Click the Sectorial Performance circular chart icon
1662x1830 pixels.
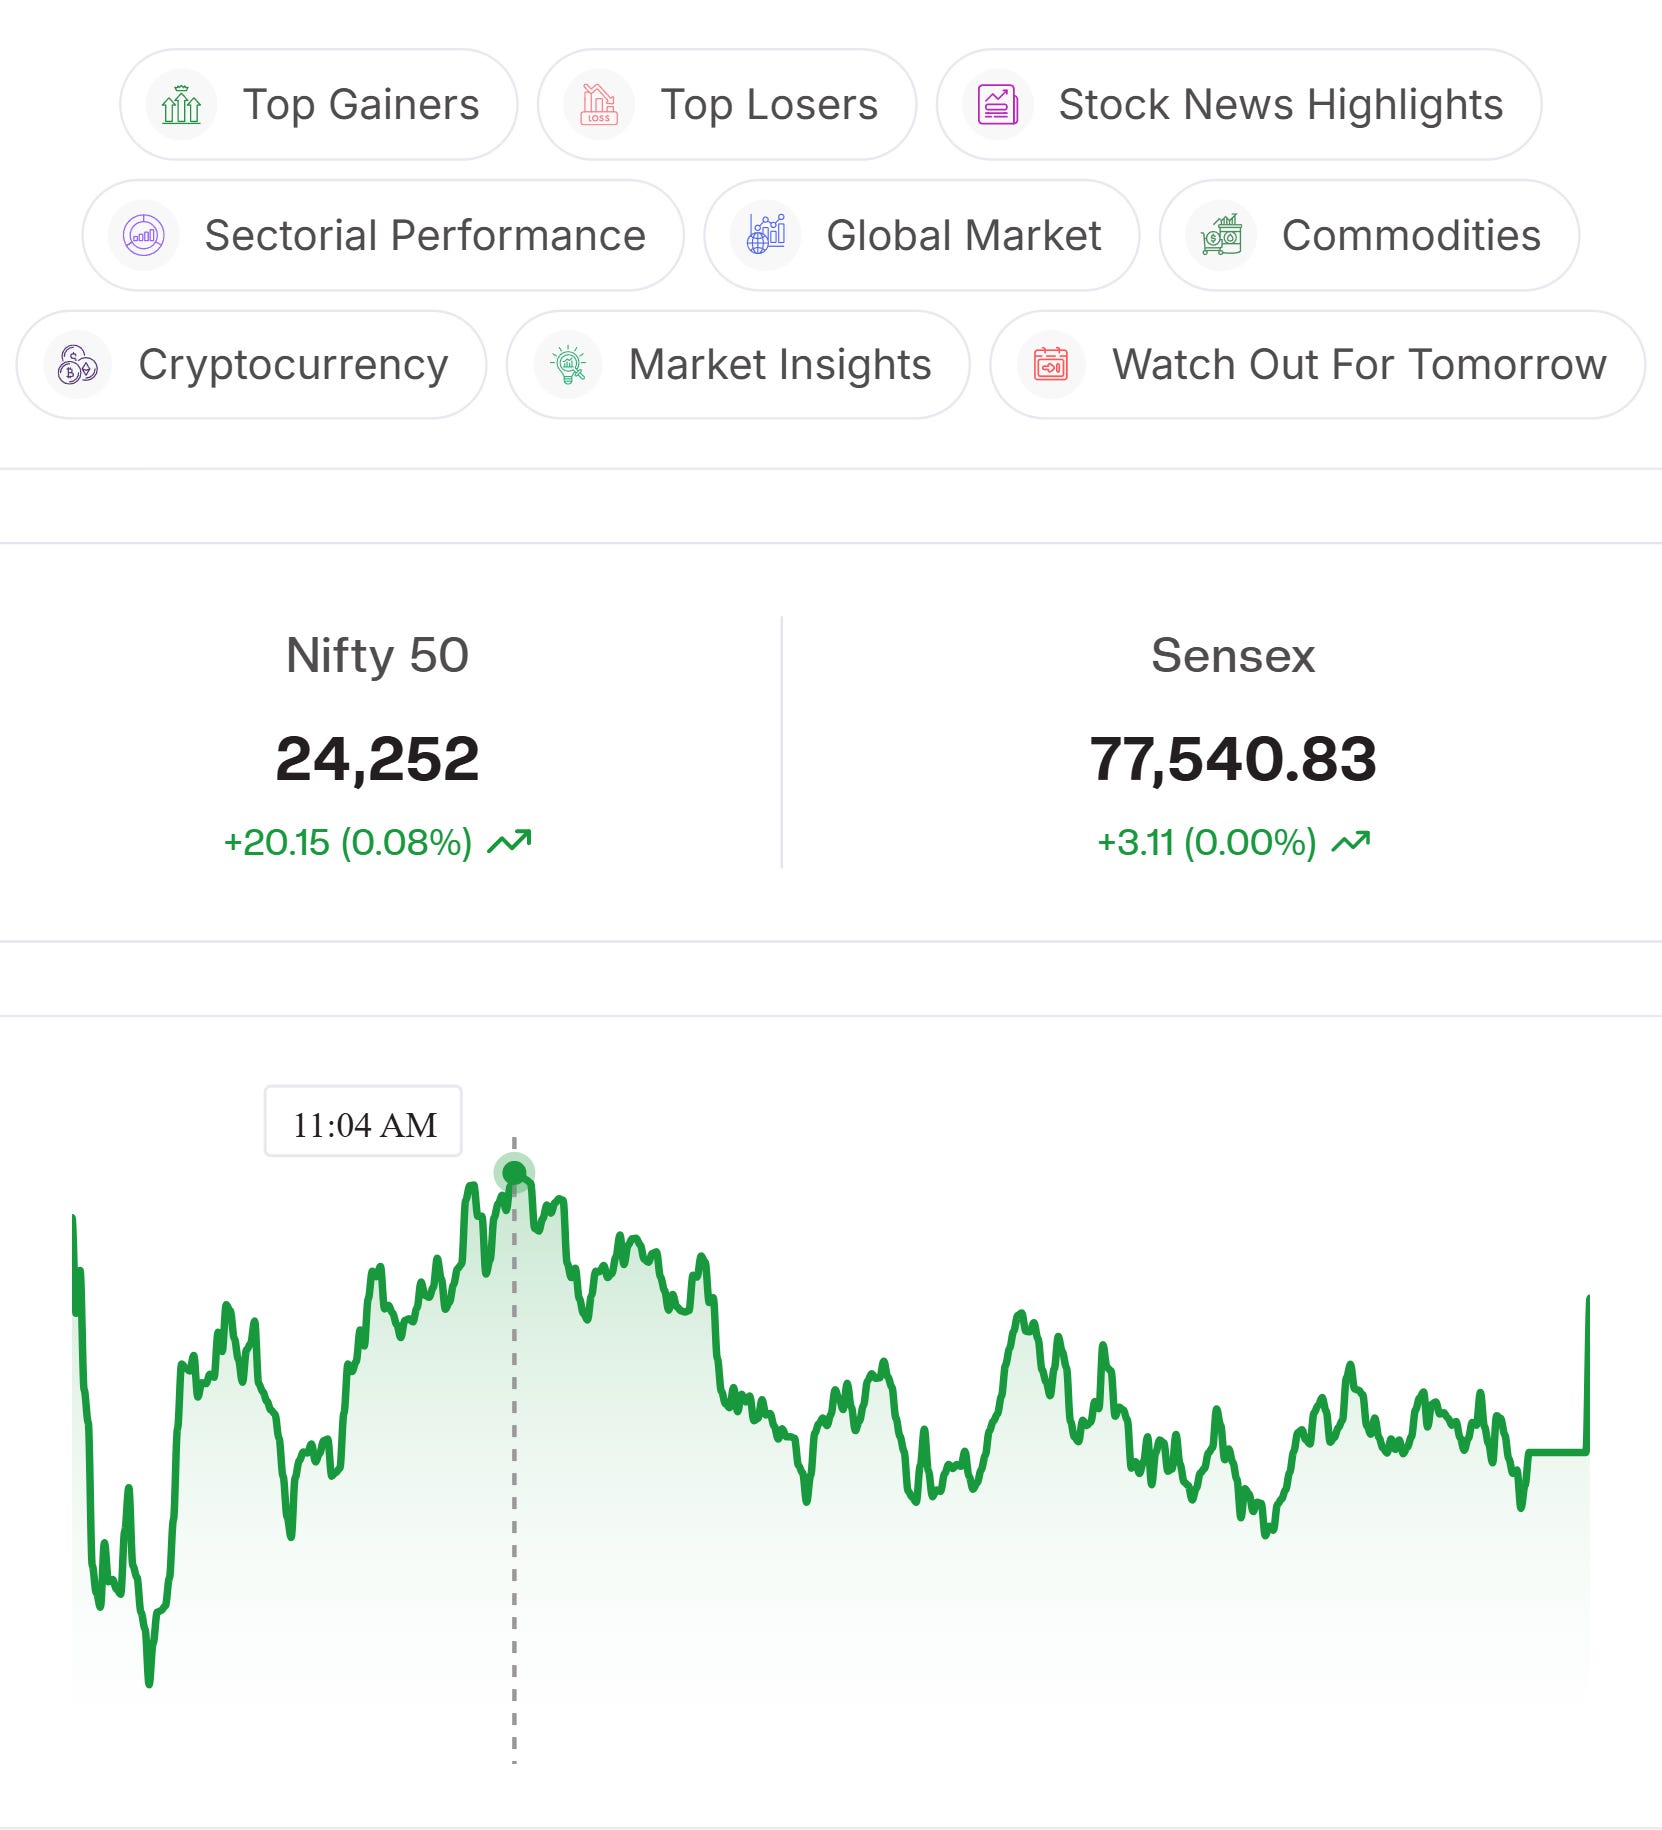(144, 236)
